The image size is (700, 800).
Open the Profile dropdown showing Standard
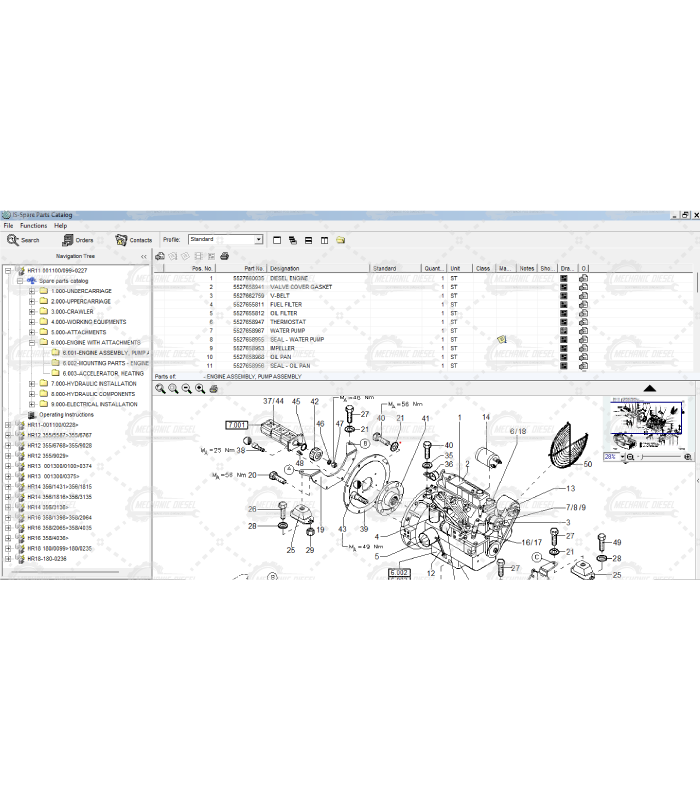point(258,240)
